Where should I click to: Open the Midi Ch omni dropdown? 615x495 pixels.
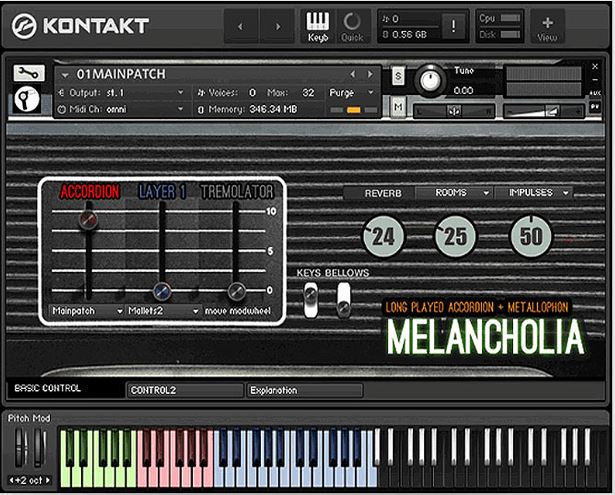[x=122, y=109]
